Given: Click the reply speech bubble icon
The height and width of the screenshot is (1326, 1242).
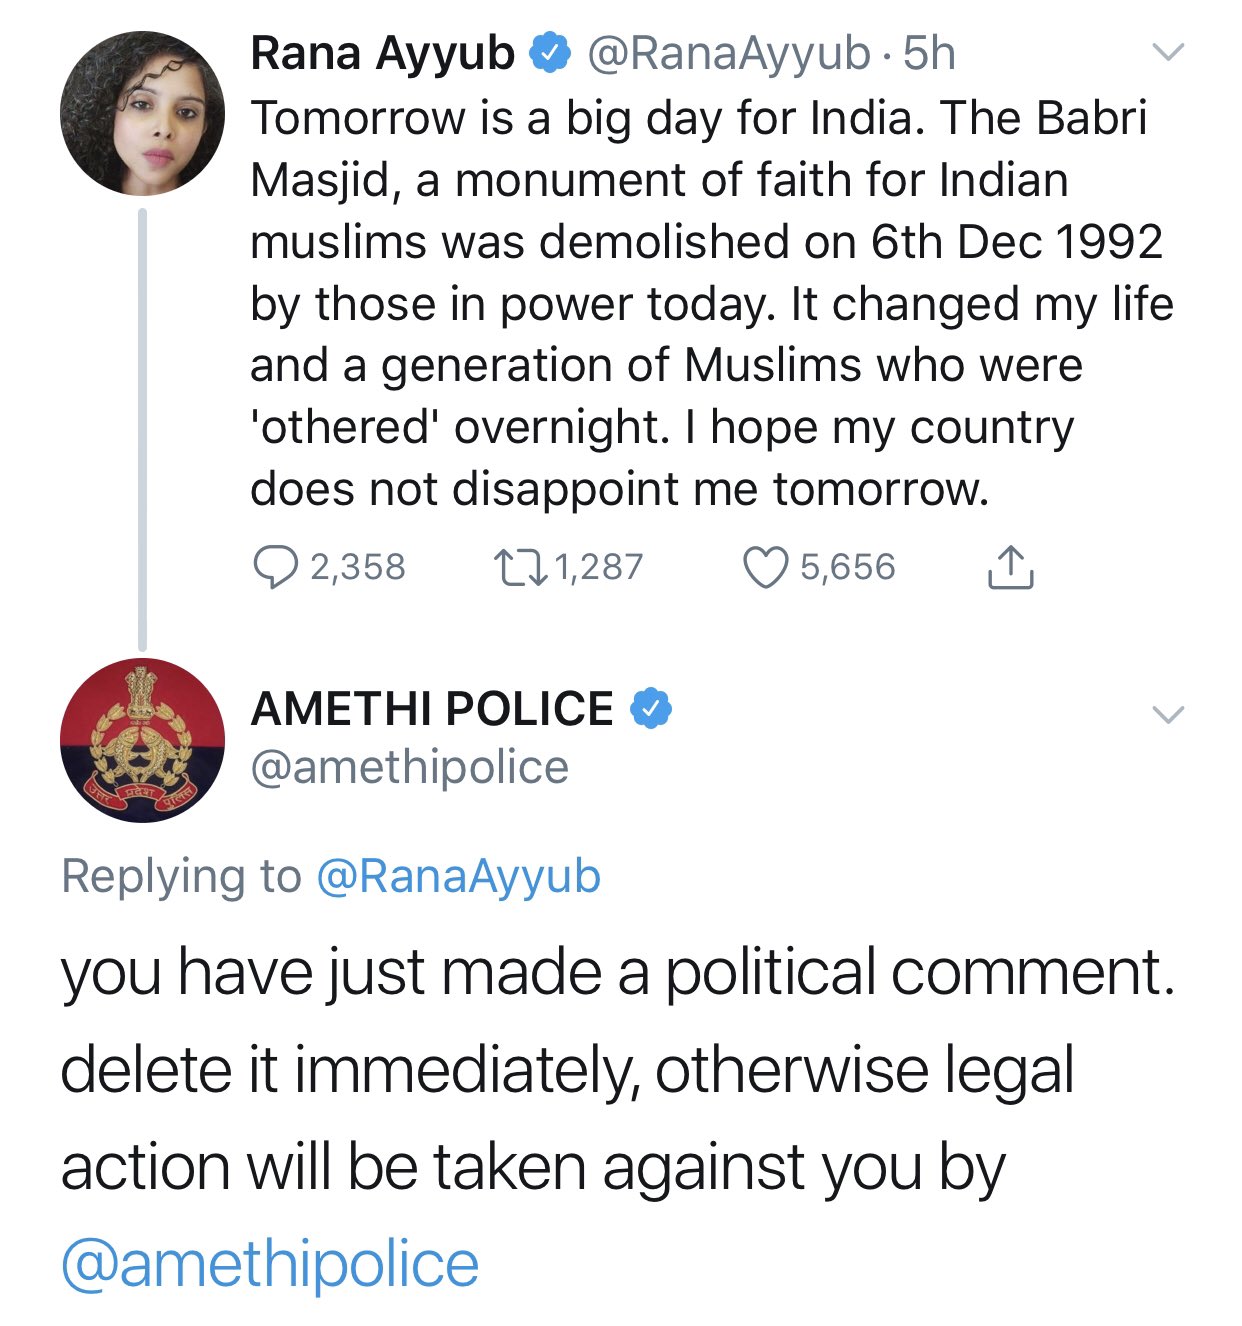Looking at the screenshot, I should pos(275,568).
